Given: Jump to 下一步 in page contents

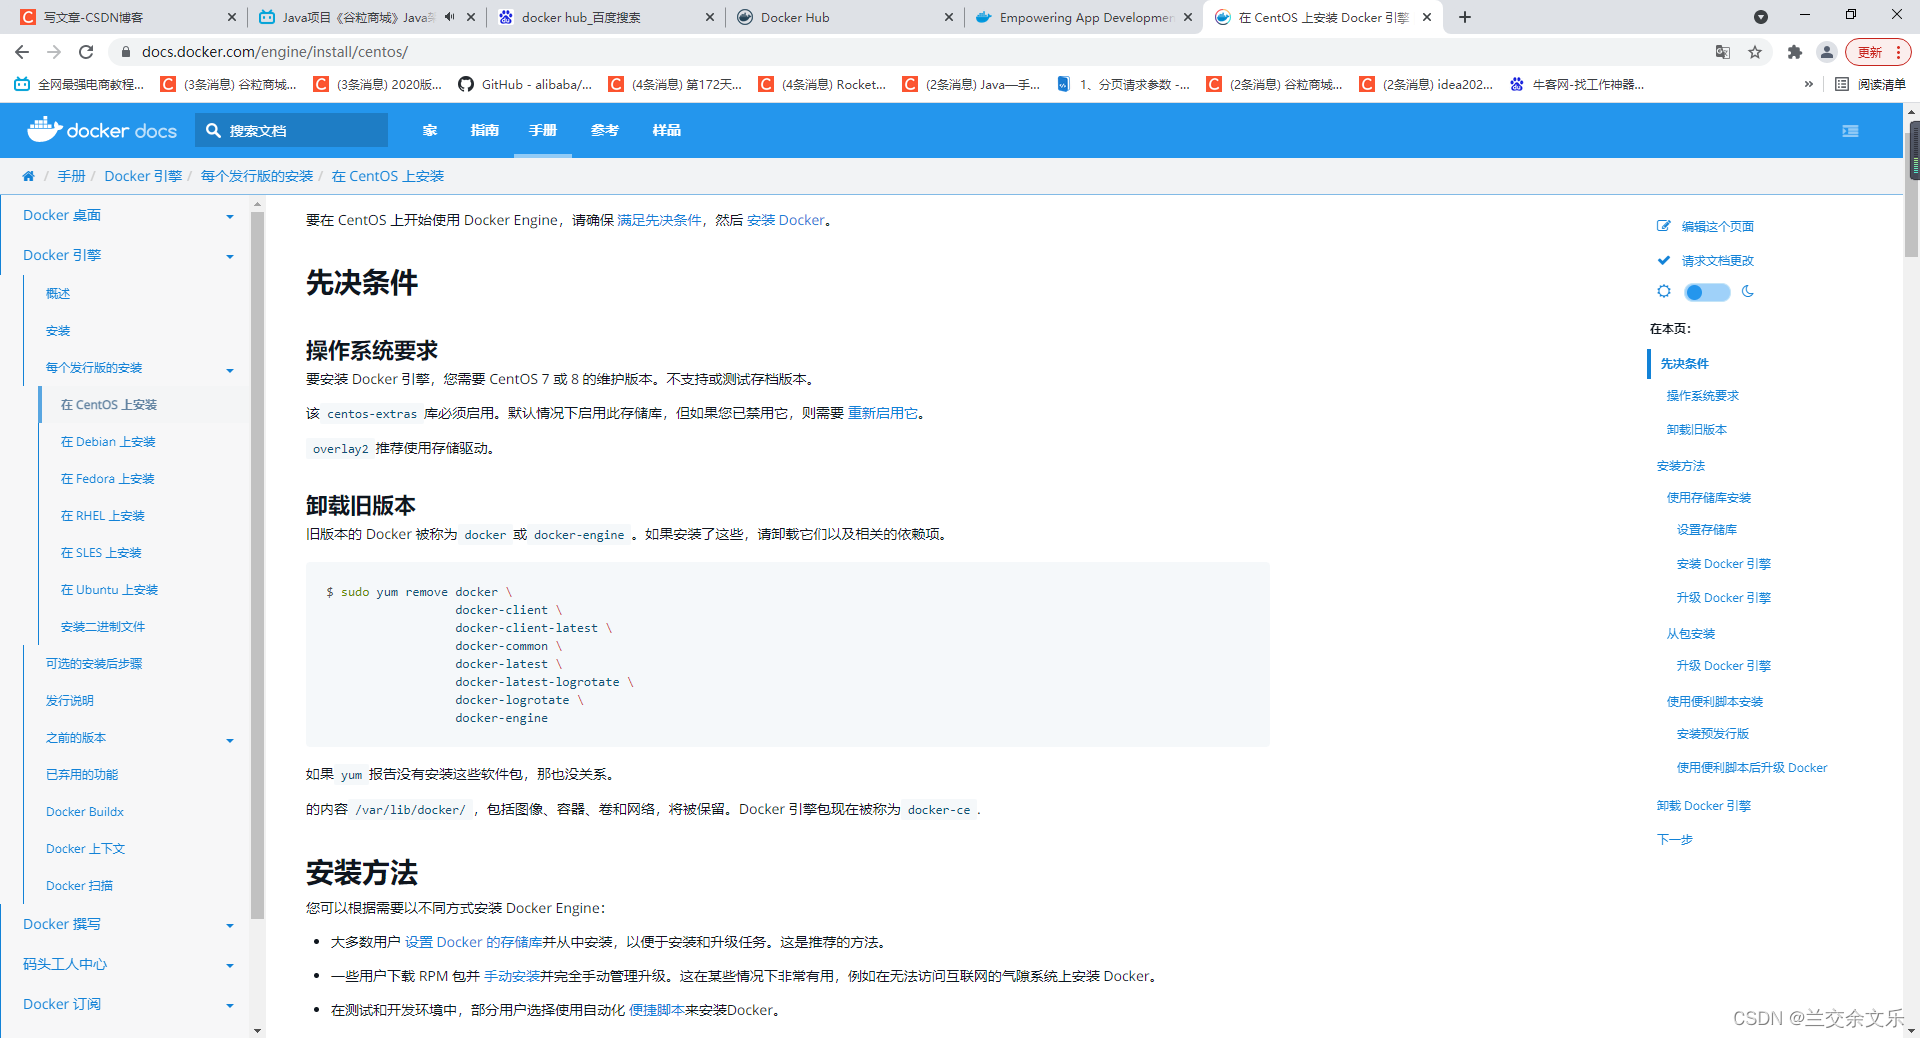Looking at the screenshot, I should [1674, 840].
